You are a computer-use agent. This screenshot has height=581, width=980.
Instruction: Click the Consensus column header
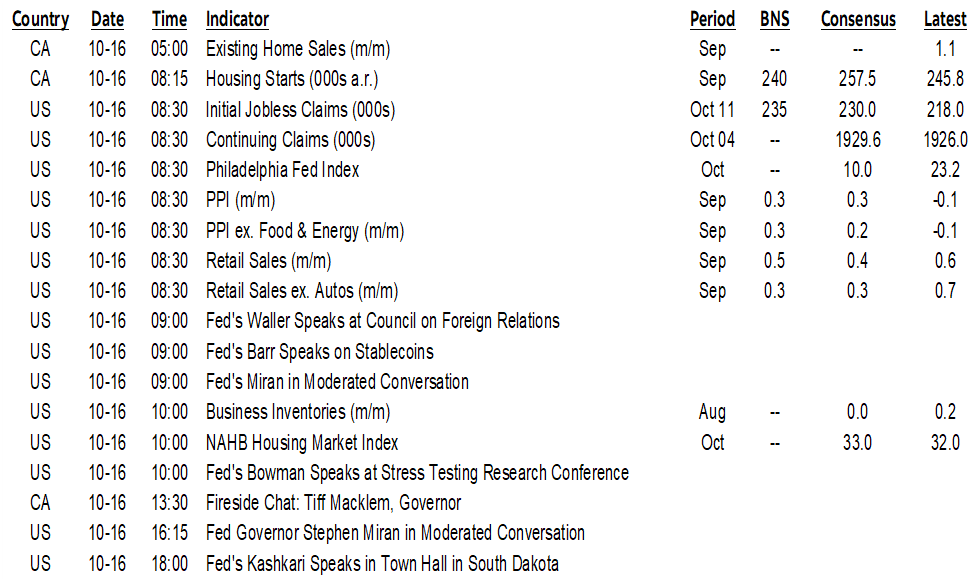857,19
